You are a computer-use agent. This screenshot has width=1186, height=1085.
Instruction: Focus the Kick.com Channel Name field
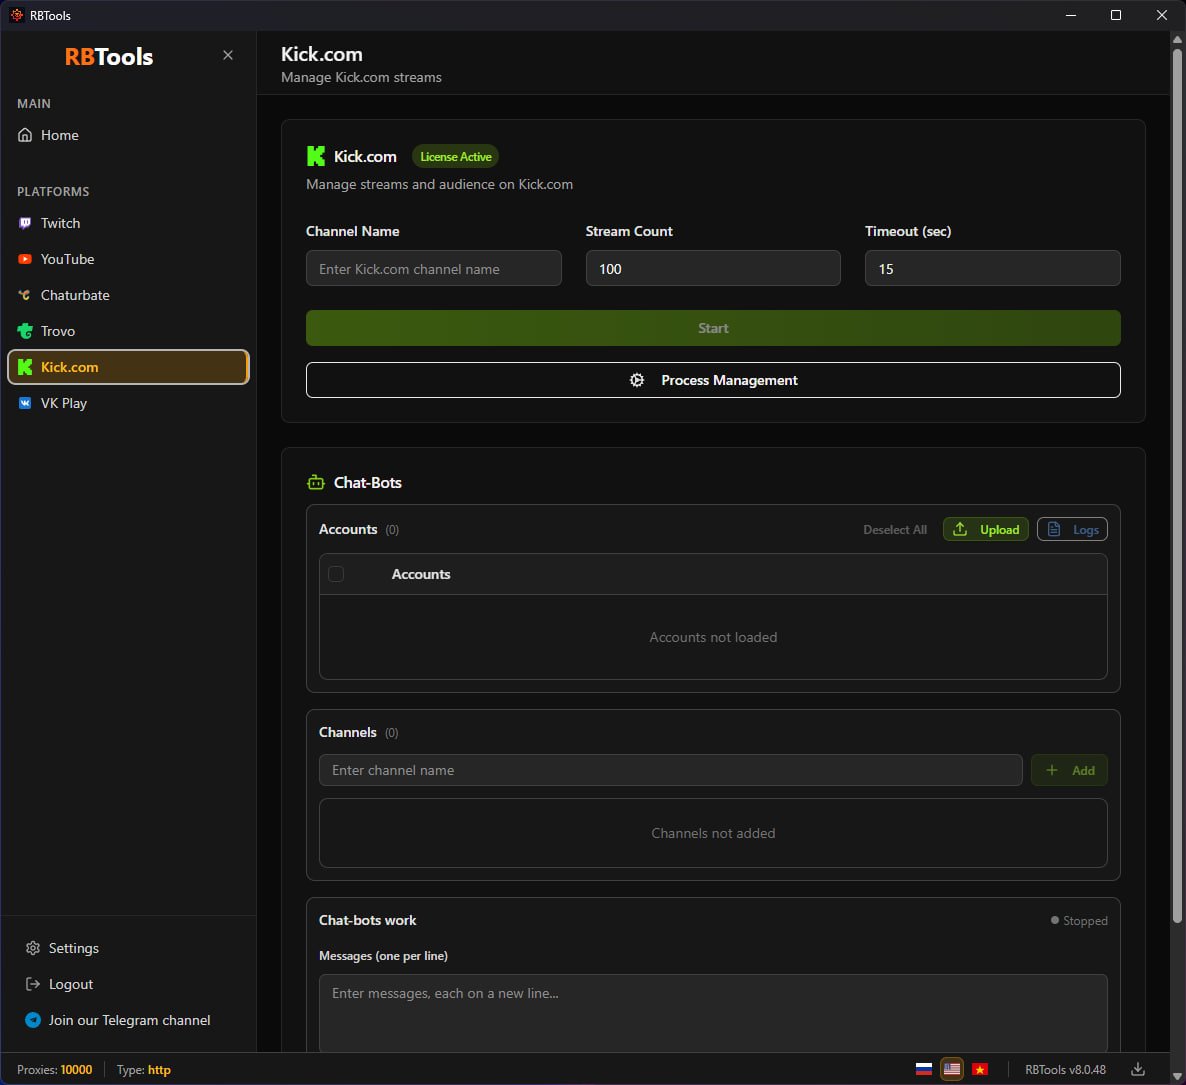(x=433, y=268)
